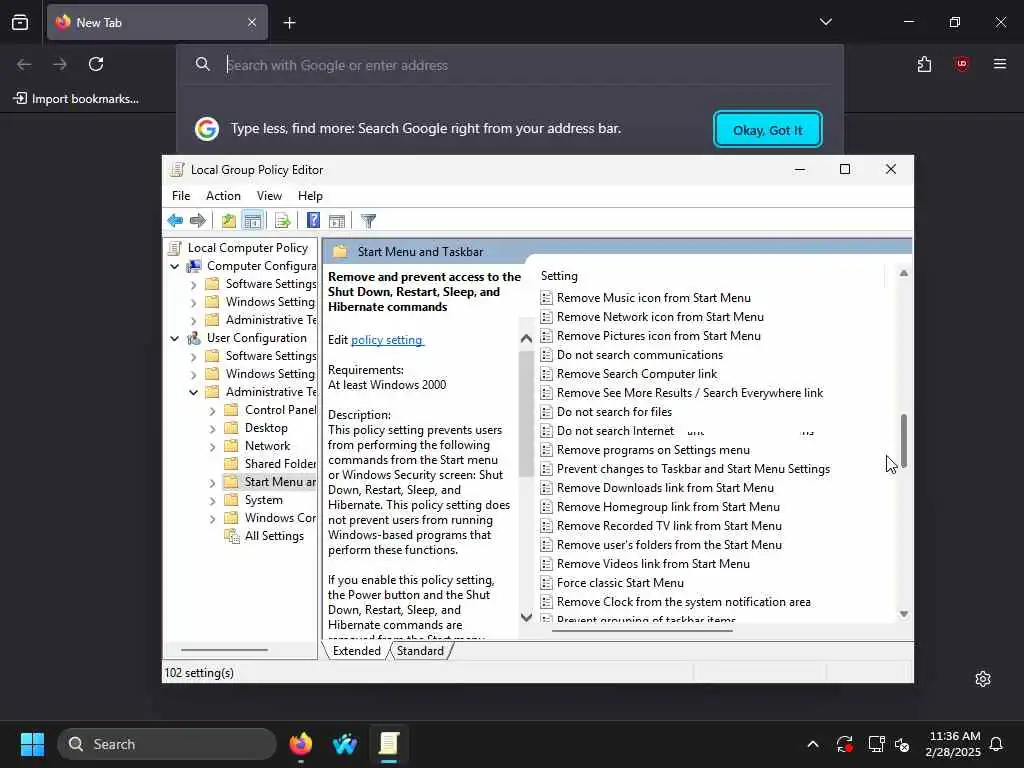This screenshot has width=1024, height=768.
Task: Expand System tree node
Action: pos(212,501)
